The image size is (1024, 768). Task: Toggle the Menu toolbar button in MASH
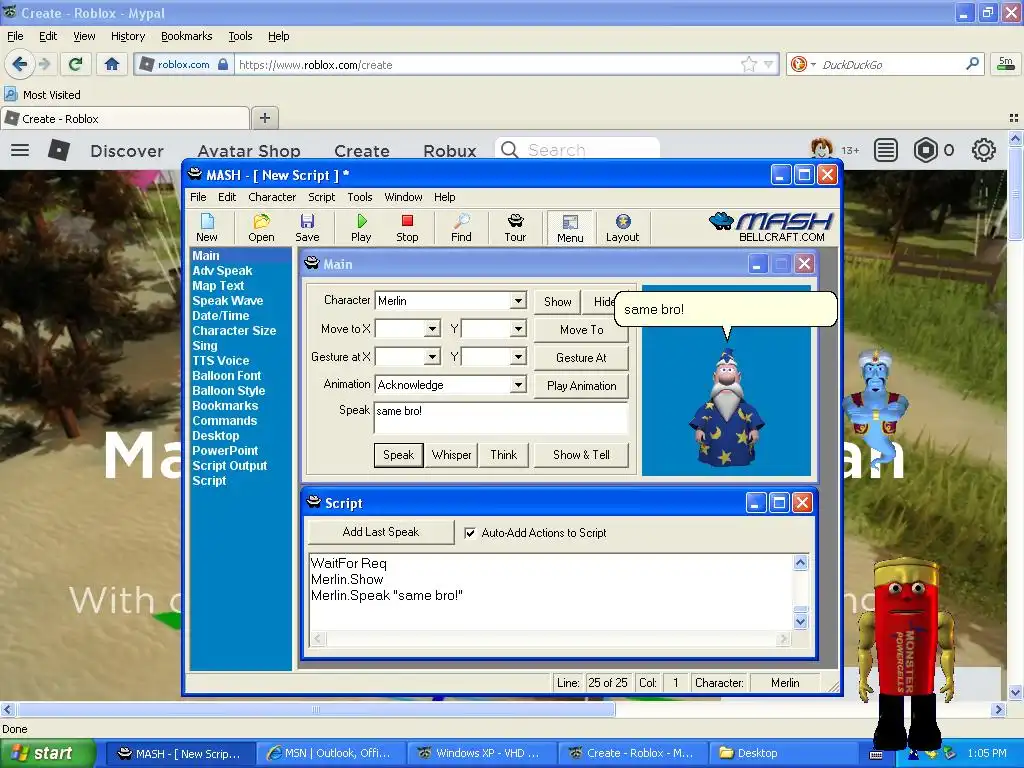point(569,227)
